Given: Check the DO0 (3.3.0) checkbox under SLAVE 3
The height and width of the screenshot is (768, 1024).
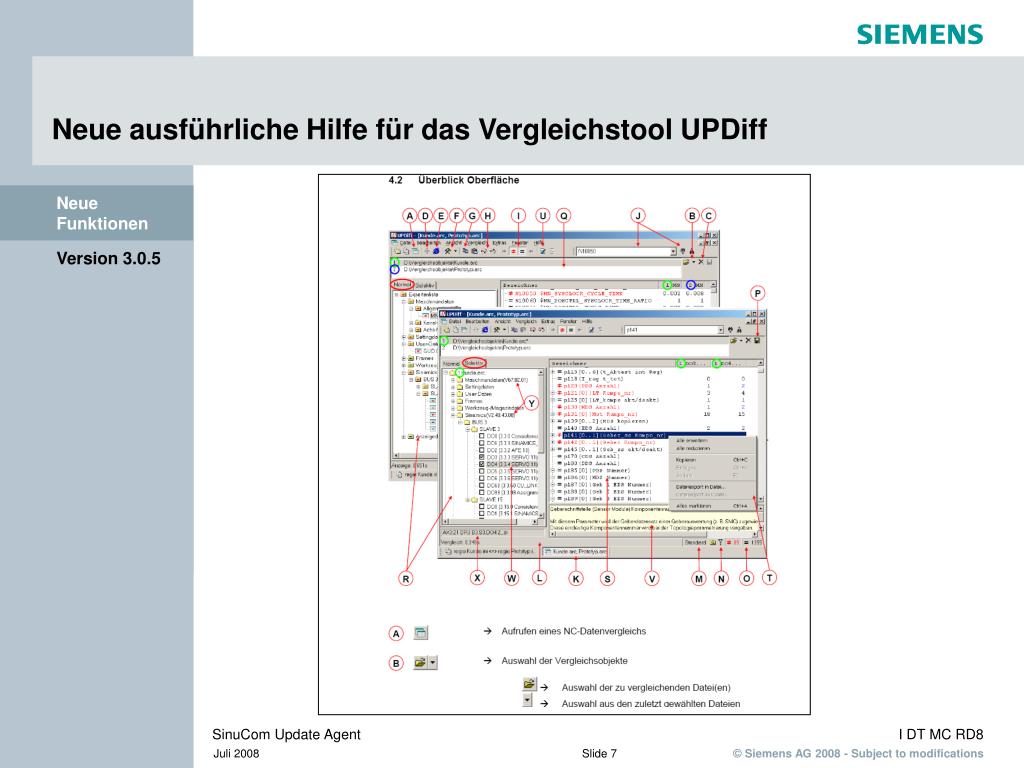Looking at the screenshot, I should point(481,436).
